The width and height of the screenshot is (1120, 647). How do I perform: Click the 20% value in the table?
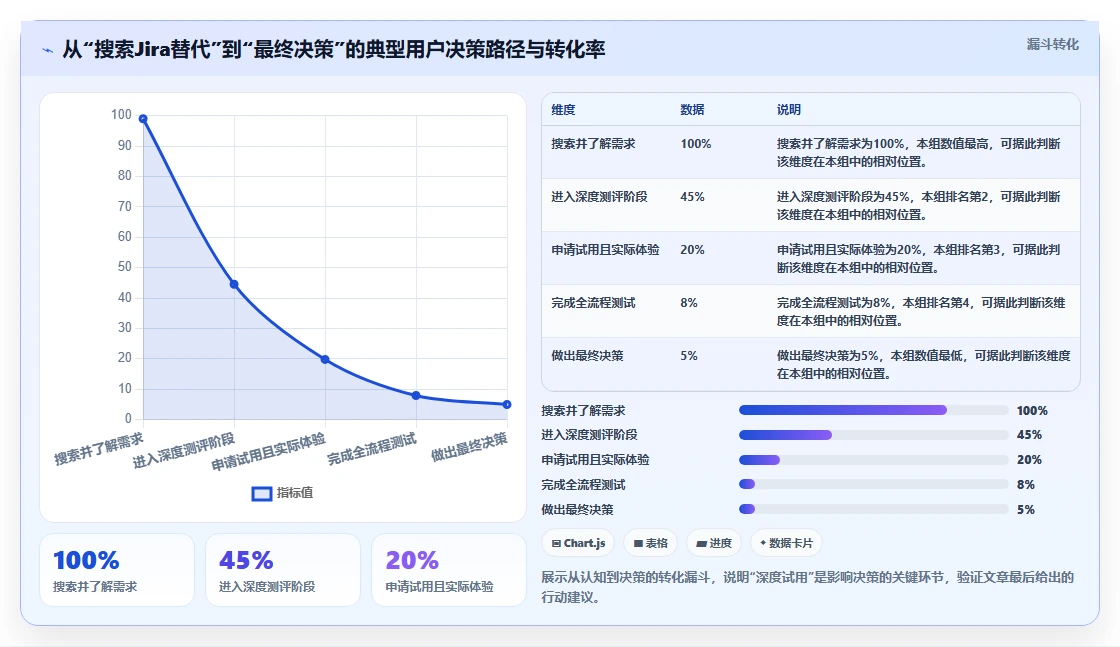click(692, 250)
